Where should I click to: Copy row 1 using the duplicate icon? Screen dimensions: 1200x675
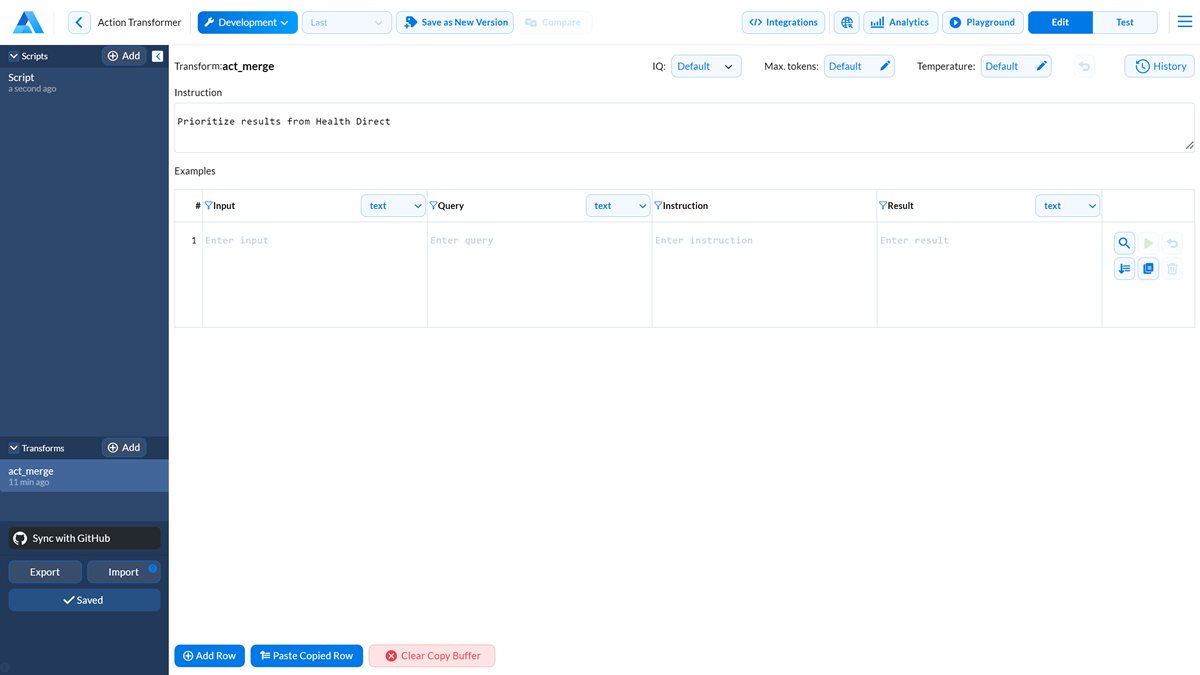(1148, 268)
